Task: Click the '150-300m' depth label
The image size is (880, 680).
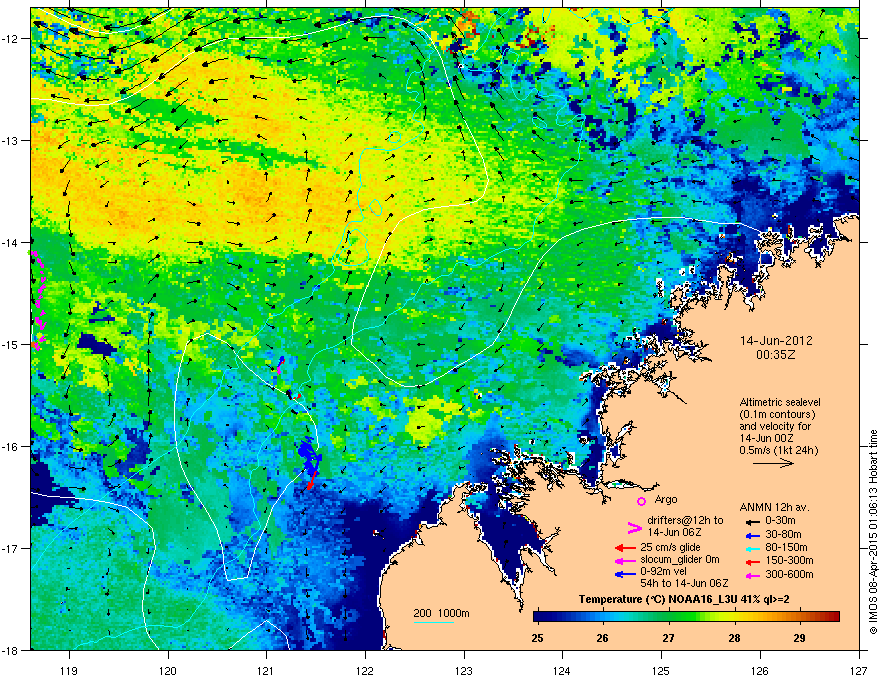Action: click(x=791, y=560)
